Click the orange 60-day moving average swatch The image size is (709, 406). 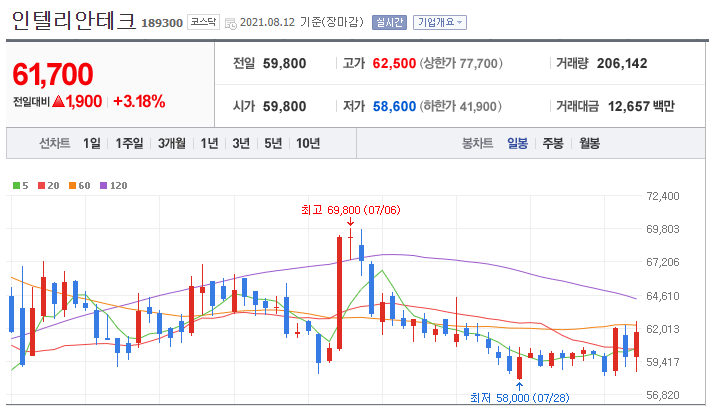tap(72, 185)
